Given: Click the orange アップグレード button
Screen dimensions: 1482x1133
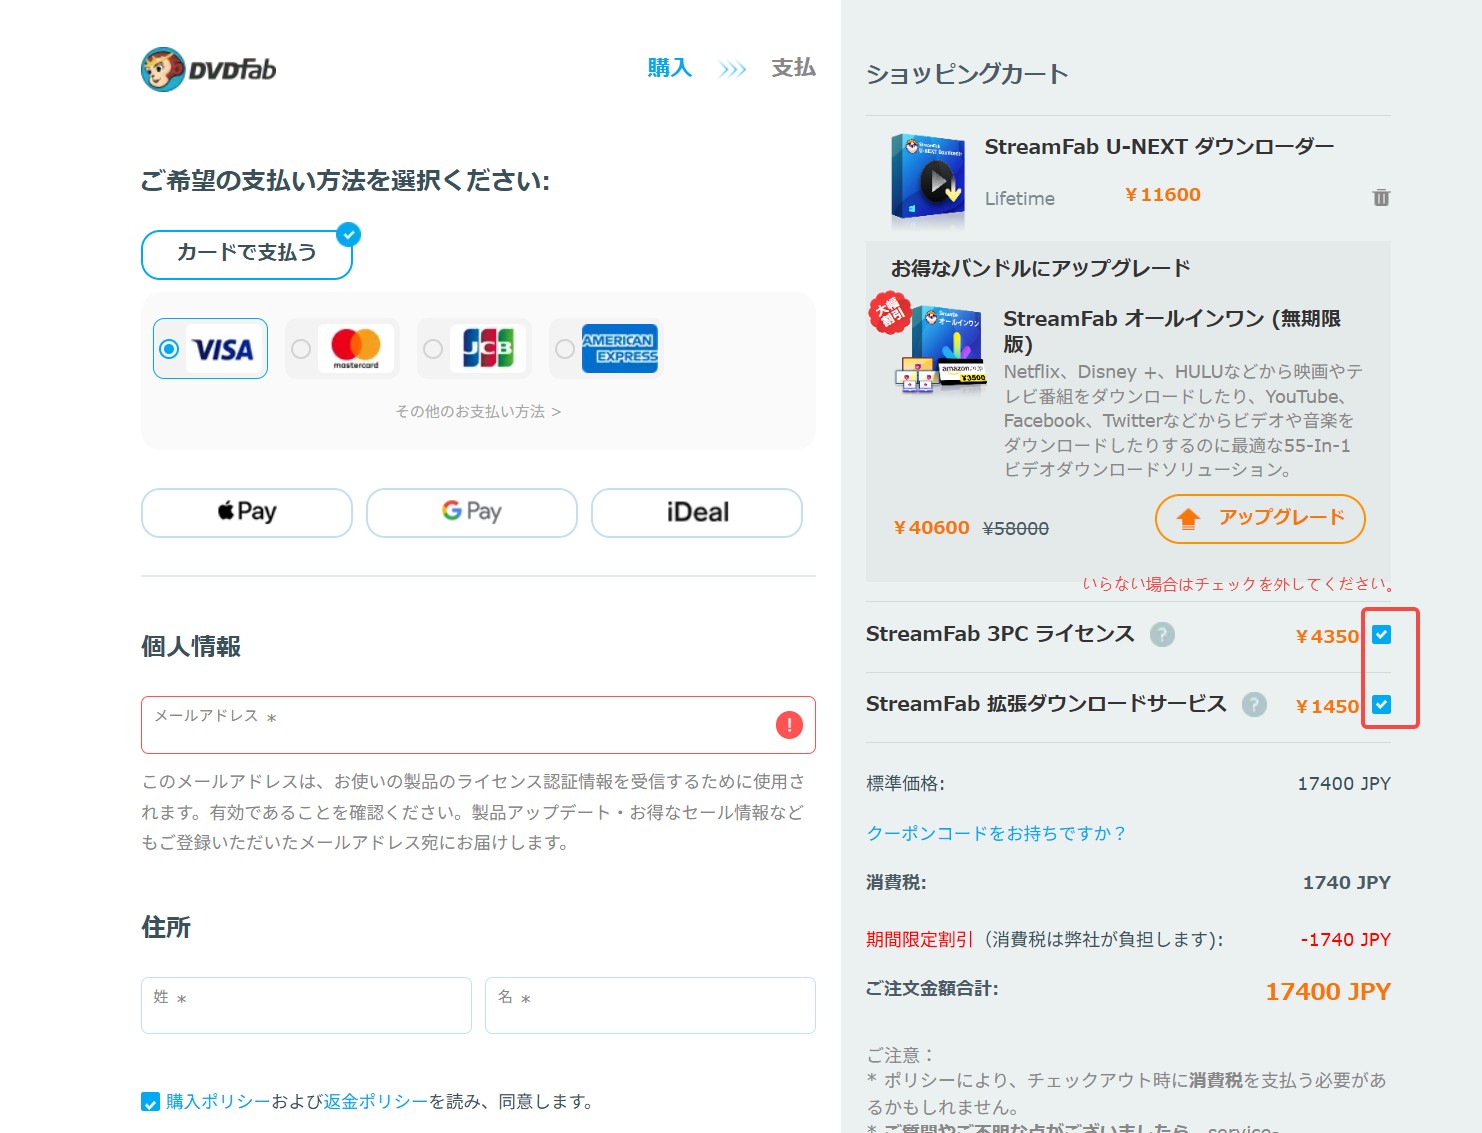Looking at the screenshot, I should click(x=1260, y=518).
